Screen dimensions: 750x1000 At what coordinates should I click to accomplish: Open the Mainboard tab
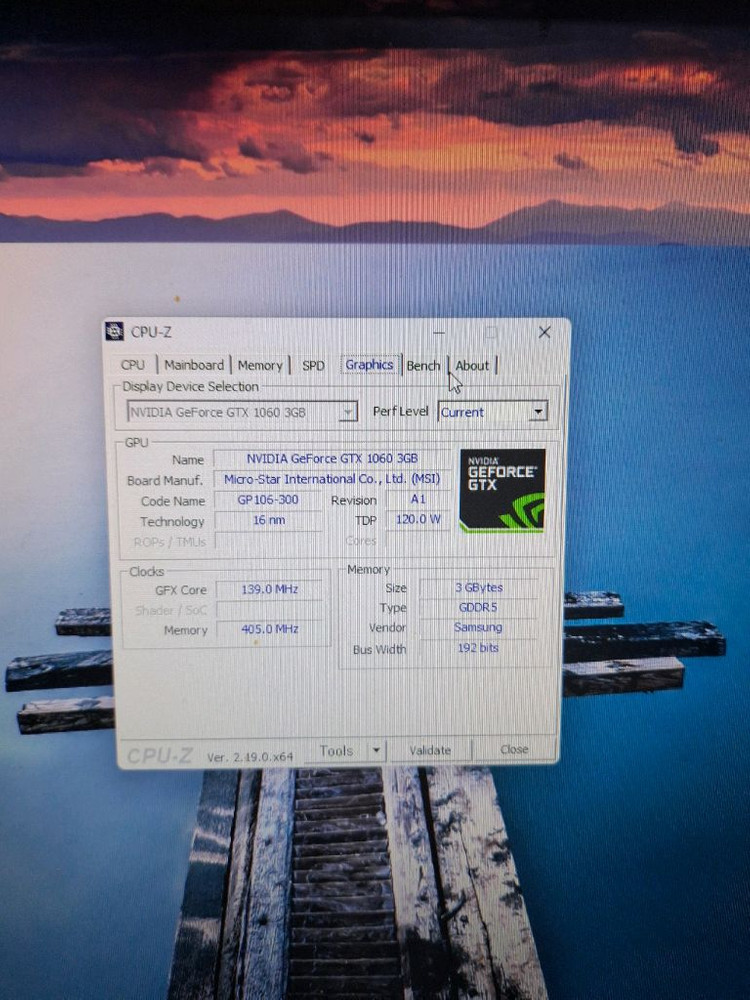pos(194,365)
